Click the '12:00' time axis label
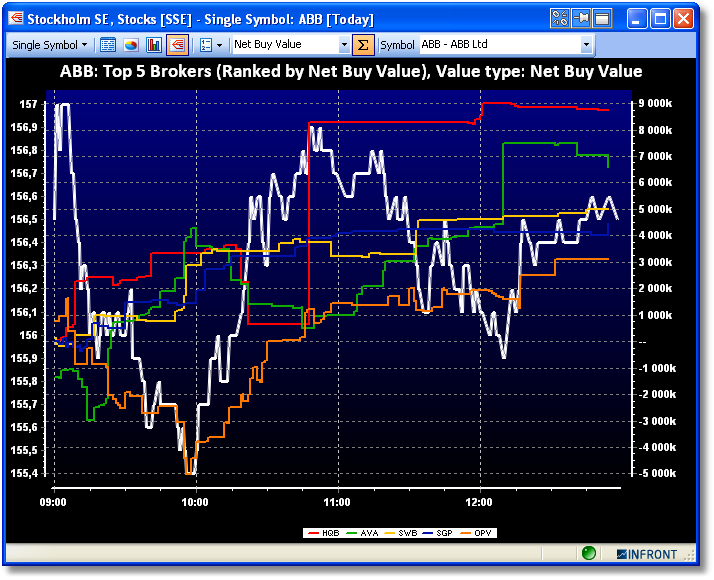The image size is (714, 580). point(479,503)
